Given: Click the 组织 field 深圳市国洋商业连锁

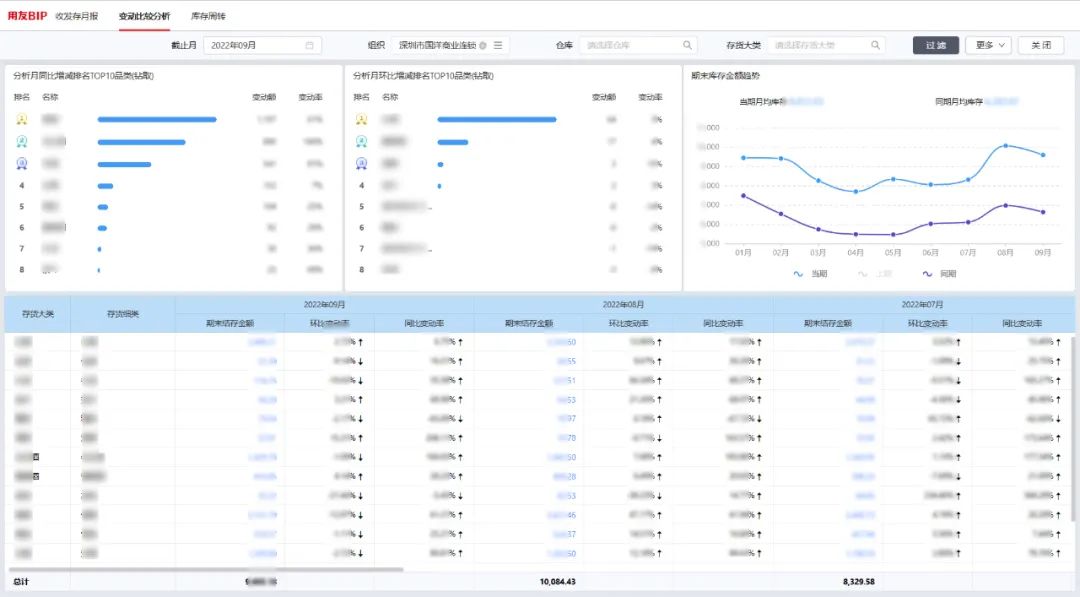Looking at the screenshot, I should coord(450,45).
